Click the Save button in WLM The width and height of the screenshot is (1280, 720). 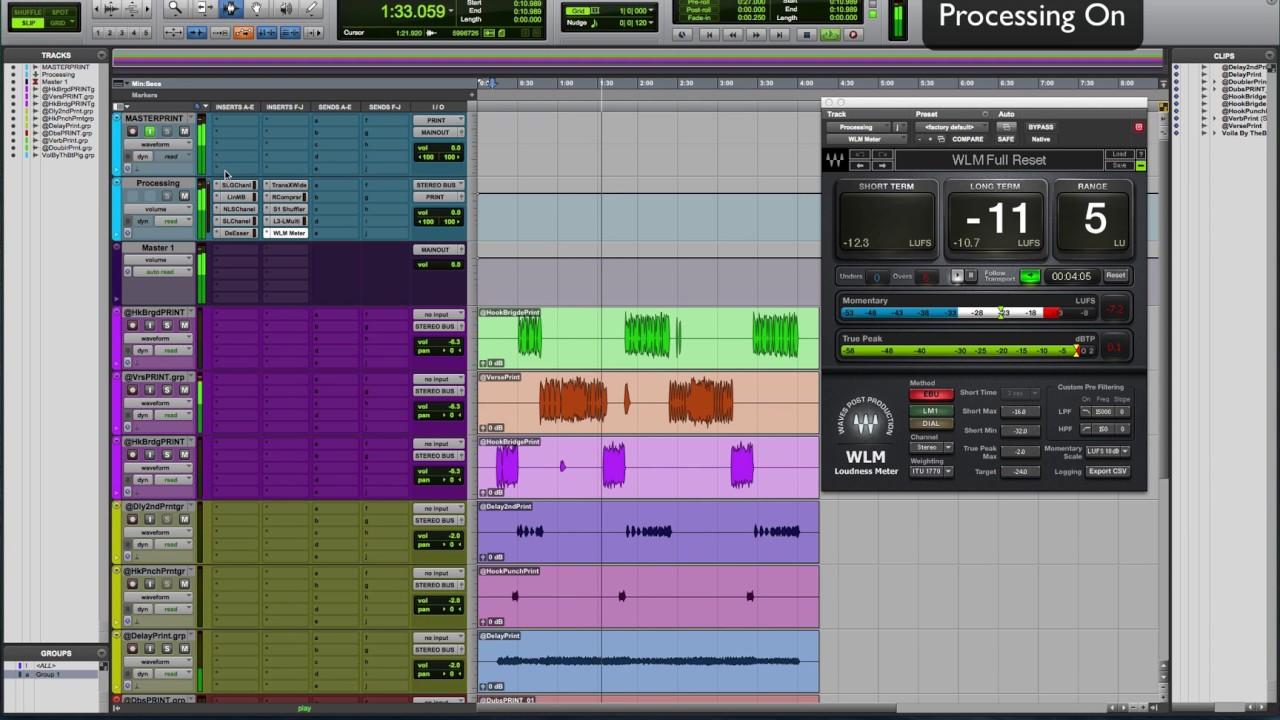1119,165
